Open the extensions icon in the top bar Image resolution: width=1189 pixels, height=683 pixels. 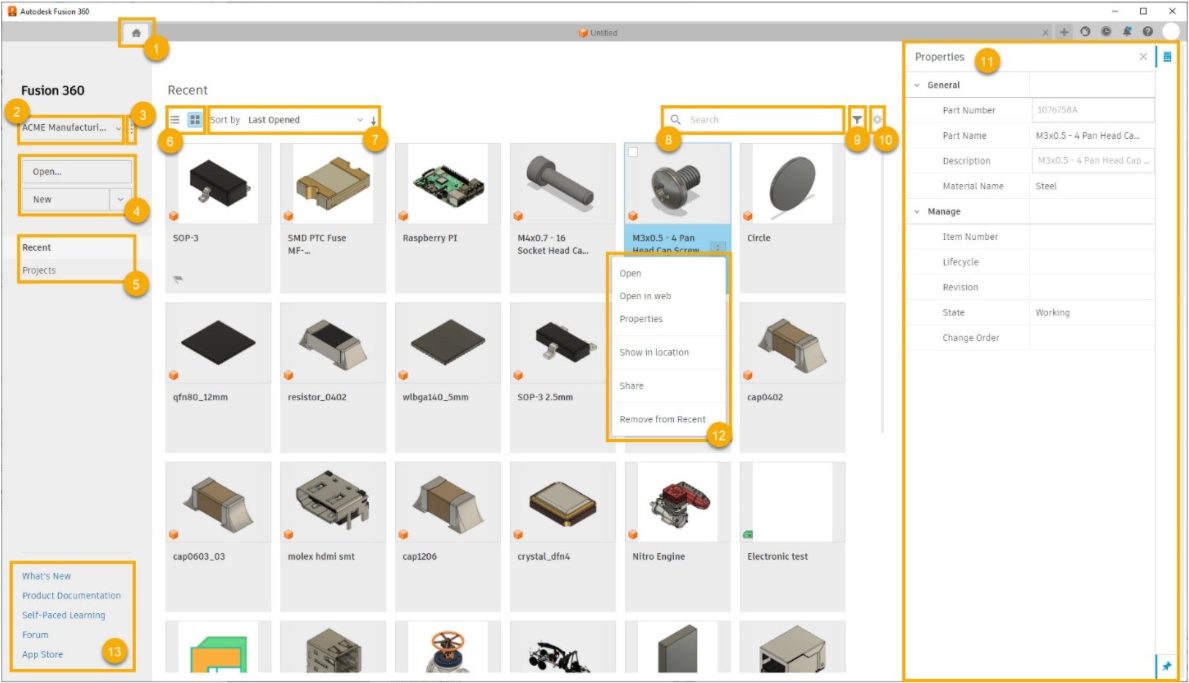click(1085, 32)
